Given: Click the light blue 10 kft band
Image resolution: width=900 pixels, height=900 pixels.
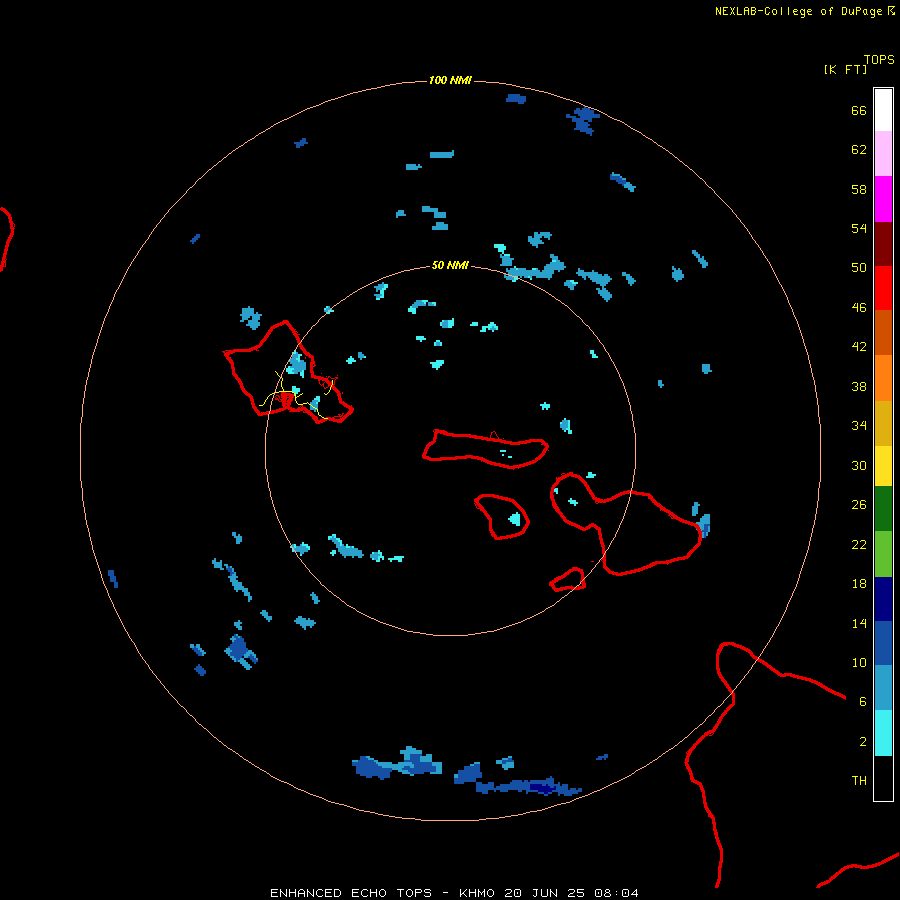Looking at the screenshot, I should pos(883,688).
